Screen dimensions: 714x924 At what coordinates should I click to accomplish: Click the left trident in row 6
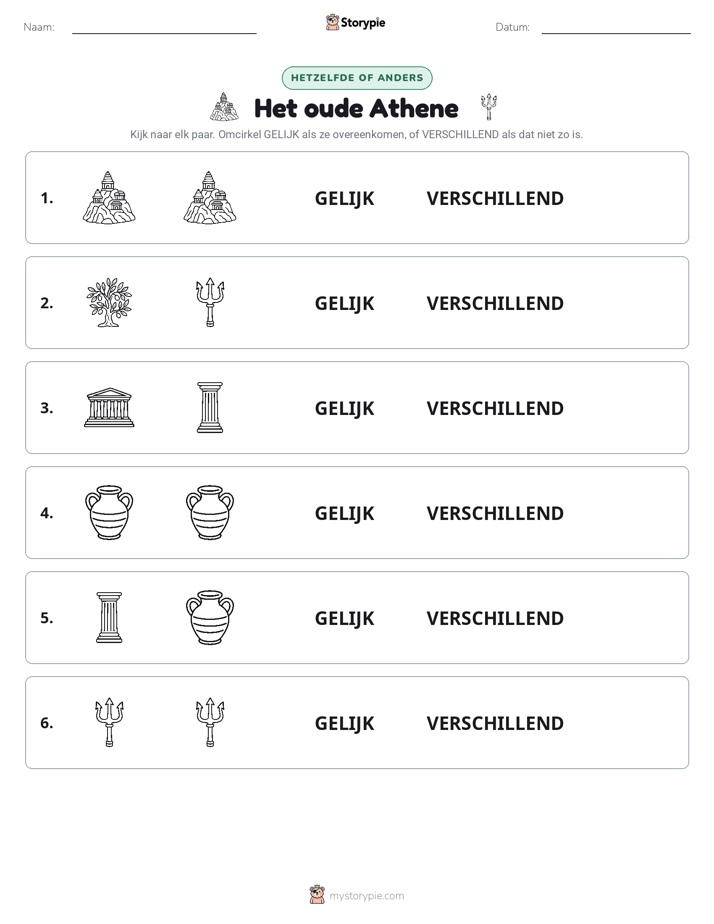point(109,722)
